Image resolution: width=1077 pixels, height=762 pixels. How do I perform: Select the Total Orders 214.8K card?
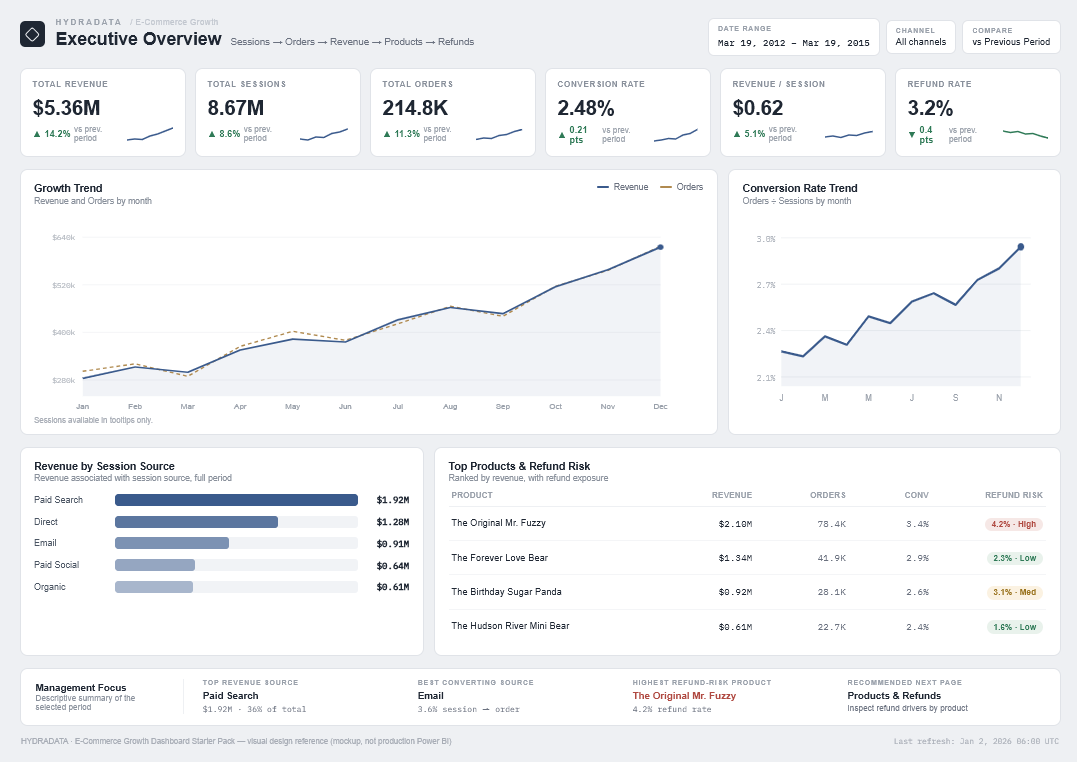click(453, 113)
